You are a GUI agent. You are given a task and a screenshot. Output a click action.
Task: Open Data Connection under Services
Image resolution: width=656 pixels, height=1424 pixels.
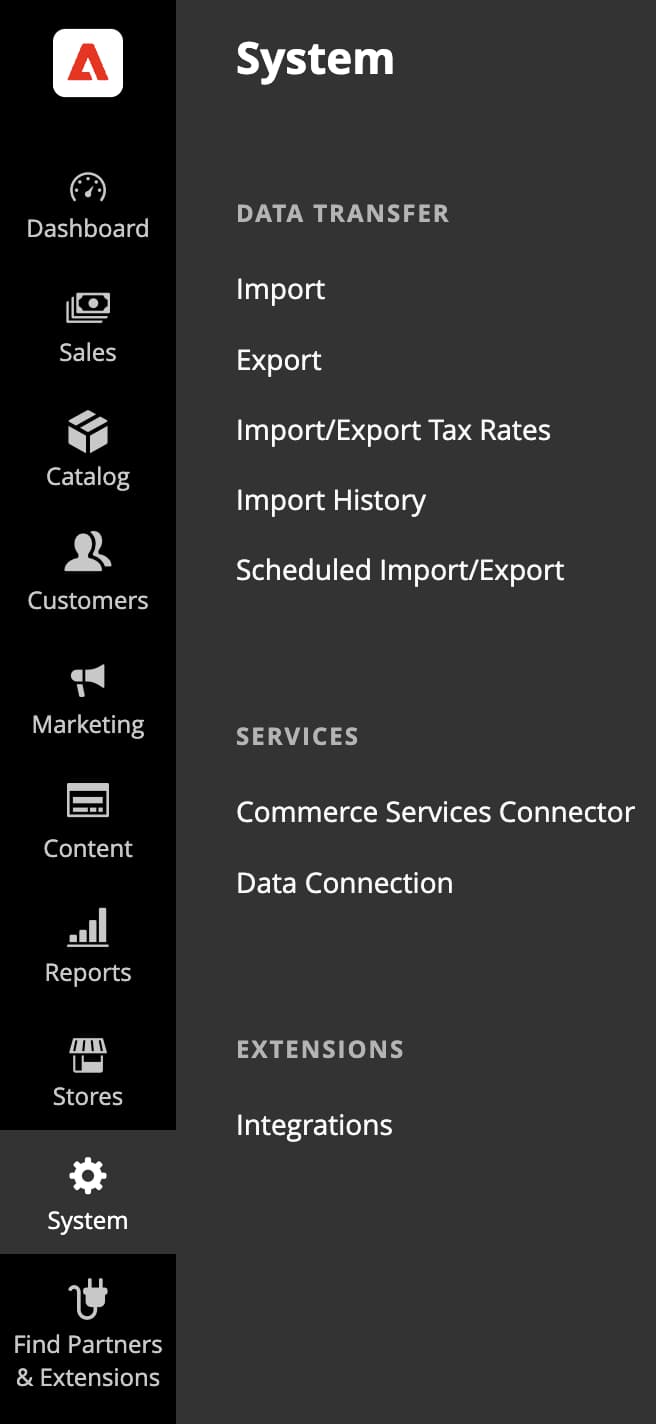pos(344,883)
